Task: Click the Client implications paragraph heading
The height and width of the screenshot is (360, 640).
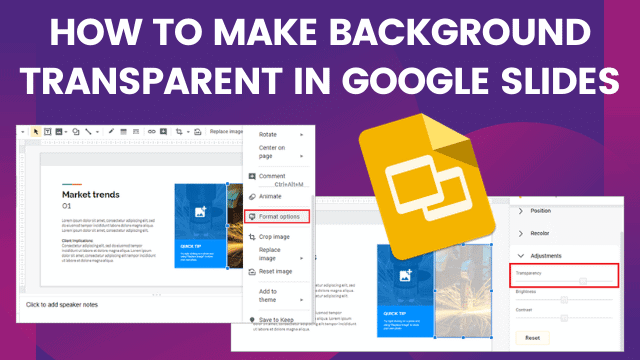Action: [x=78, y=241]
